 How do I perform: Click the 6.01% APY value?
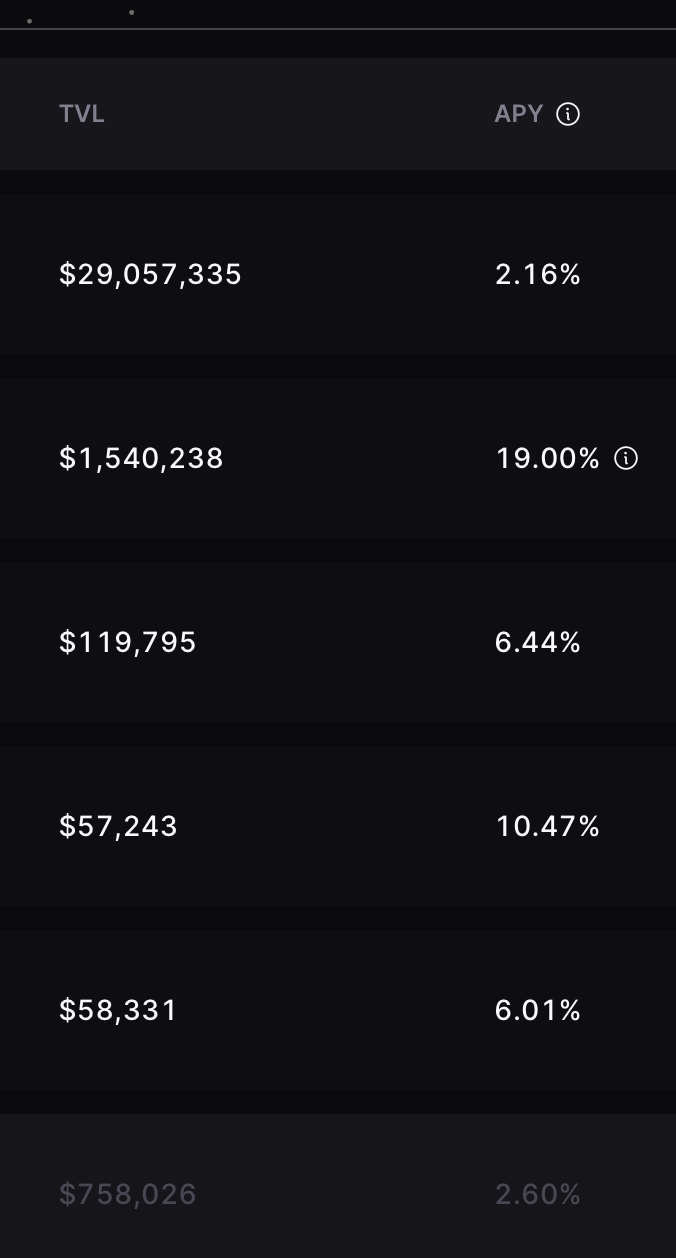click(x=538, y=1010)
